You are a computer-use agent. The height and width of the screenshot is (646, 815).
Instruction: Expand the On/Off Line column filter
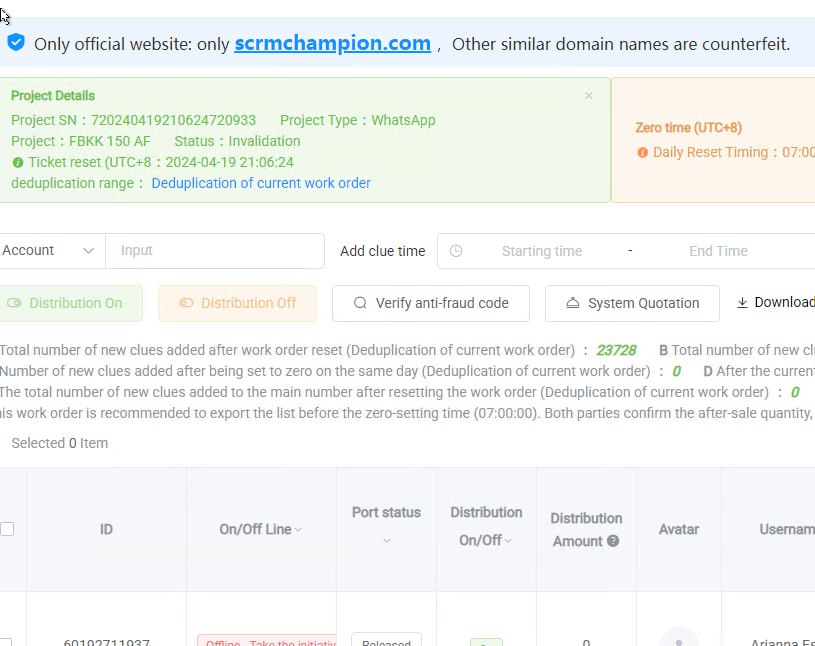click(x=260, y=529)
